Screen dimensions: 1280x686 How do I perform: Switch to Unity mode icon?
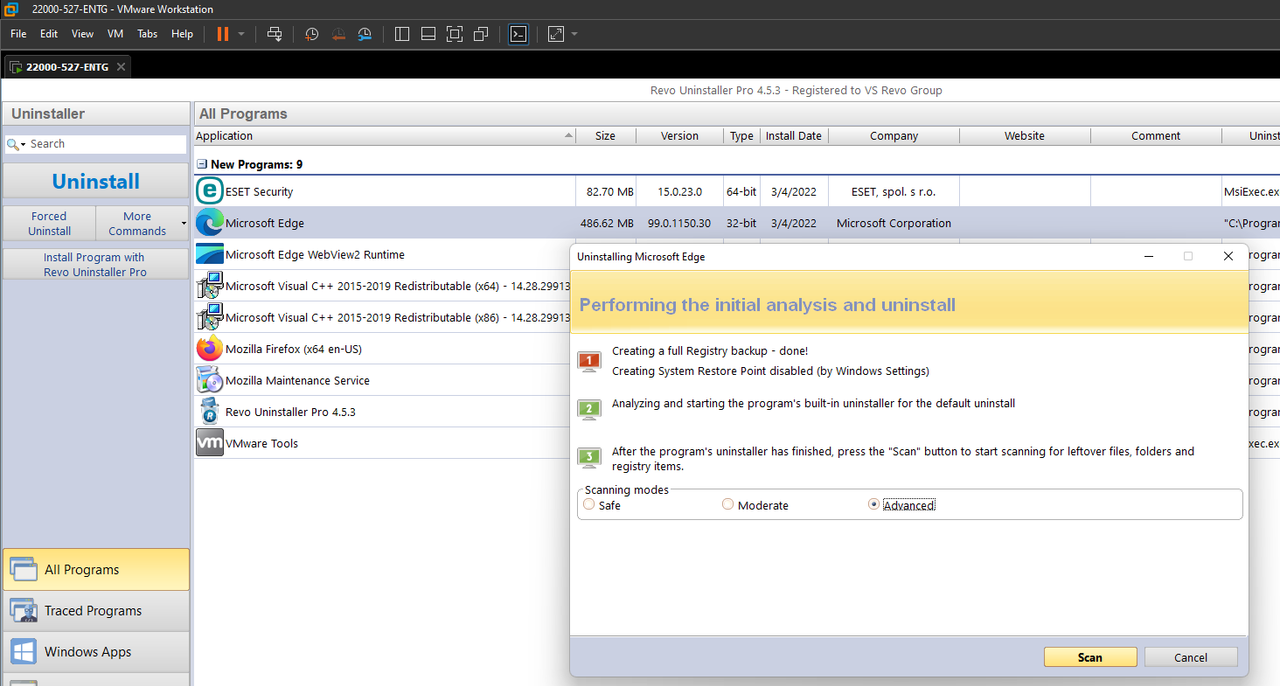(x=480, y=34)
